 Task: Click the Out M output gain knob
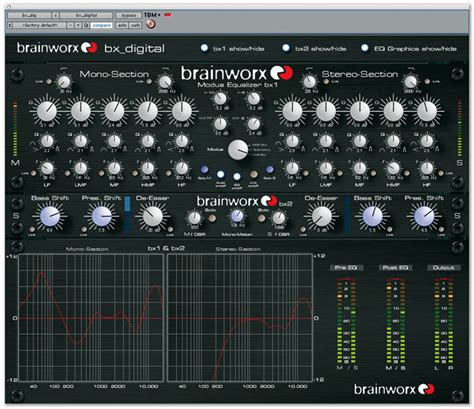pos(220,124)
